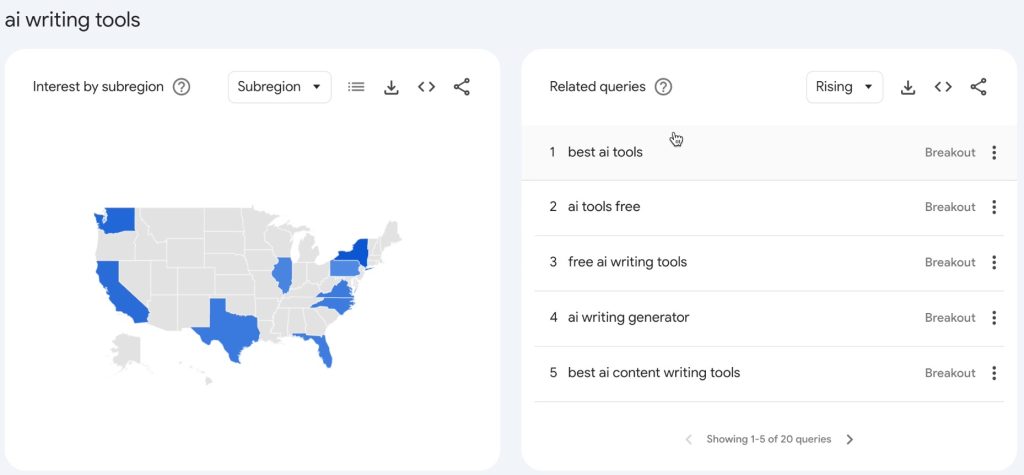
Task: Open help for Related queries
Action: point(663,87)
